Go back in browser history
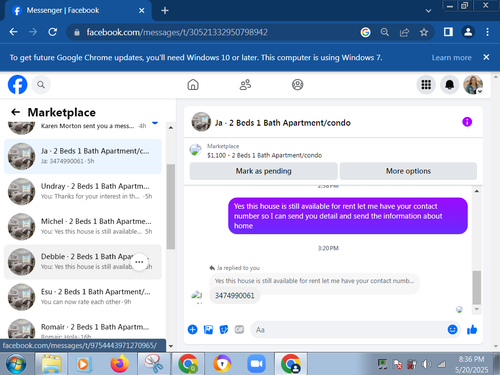 pyautogui.click(x=13, y=32)
